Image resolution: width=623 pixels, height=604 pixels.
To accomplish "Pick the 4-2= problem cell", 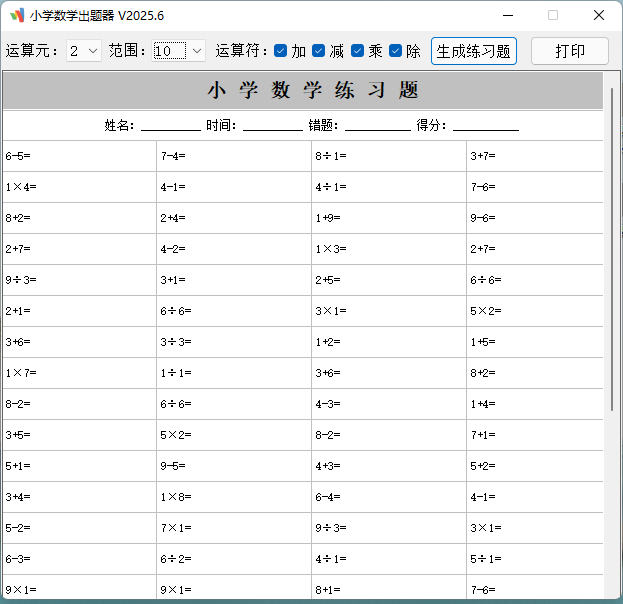I will (234, 249).
